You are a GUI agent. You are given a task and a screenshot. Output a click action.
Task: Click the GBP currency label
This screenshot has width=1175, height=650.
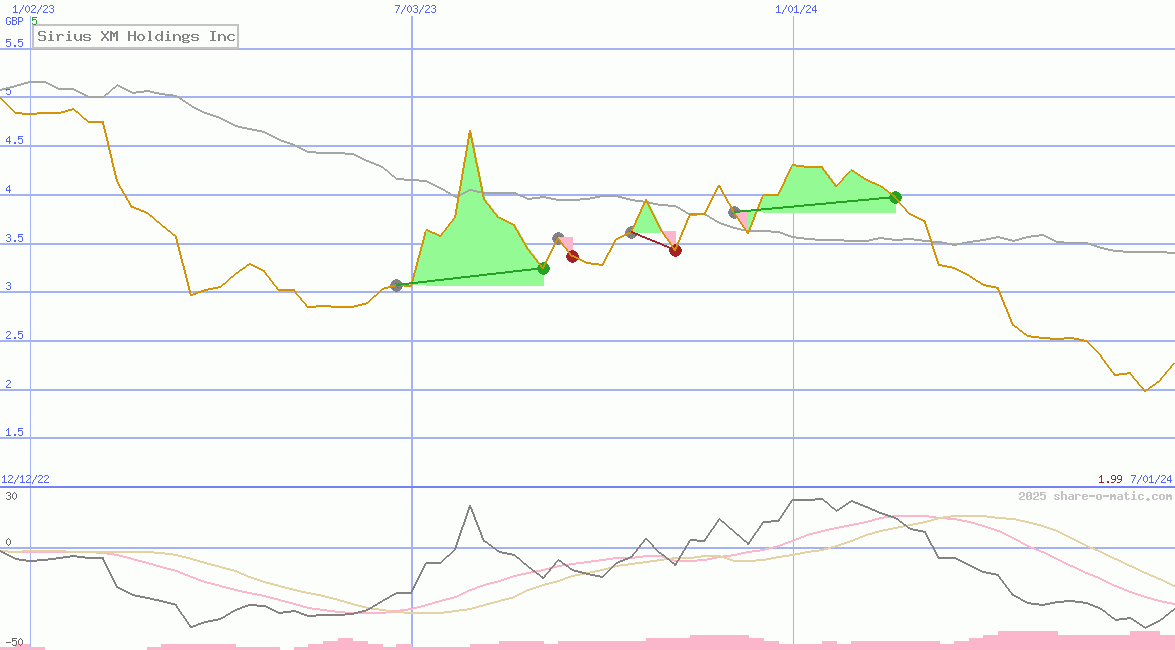click(x=16, y=22)
